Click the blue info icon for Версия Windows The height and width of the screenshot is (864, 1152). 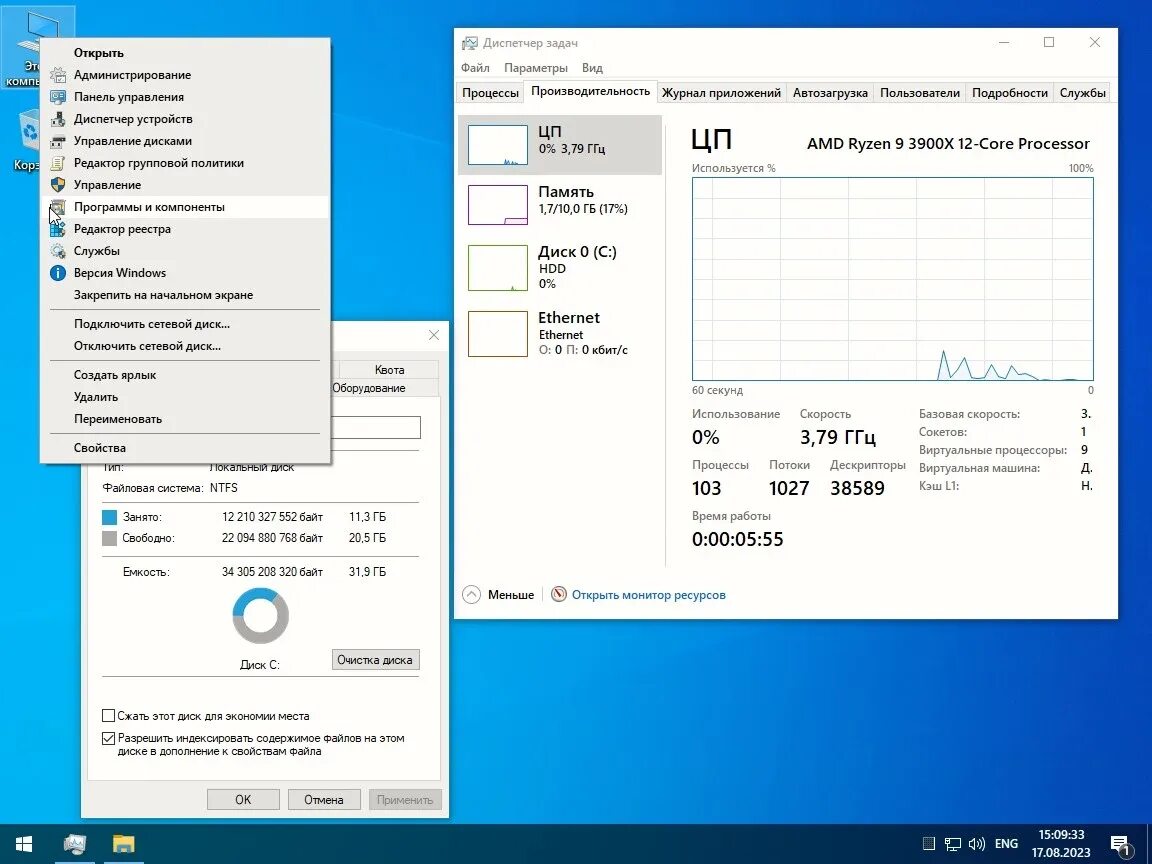(x=57, y=273)
